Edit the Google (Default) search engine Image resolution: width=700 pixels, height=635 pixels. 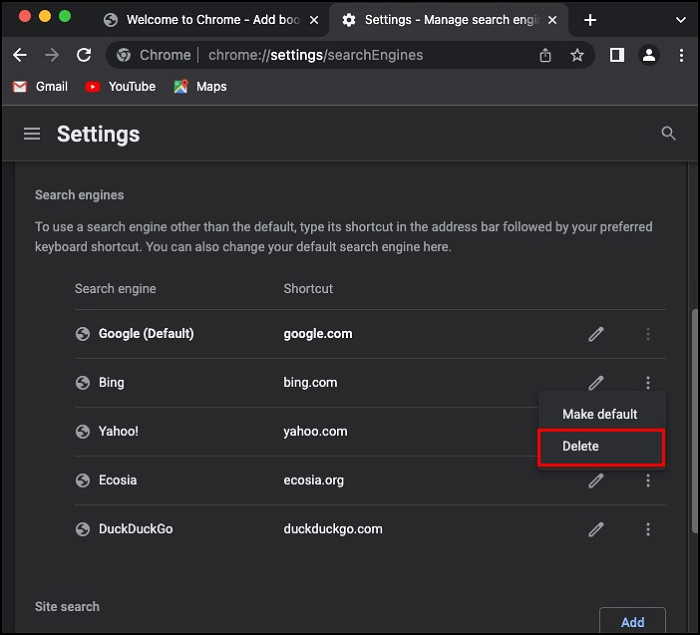click(596, 334)
